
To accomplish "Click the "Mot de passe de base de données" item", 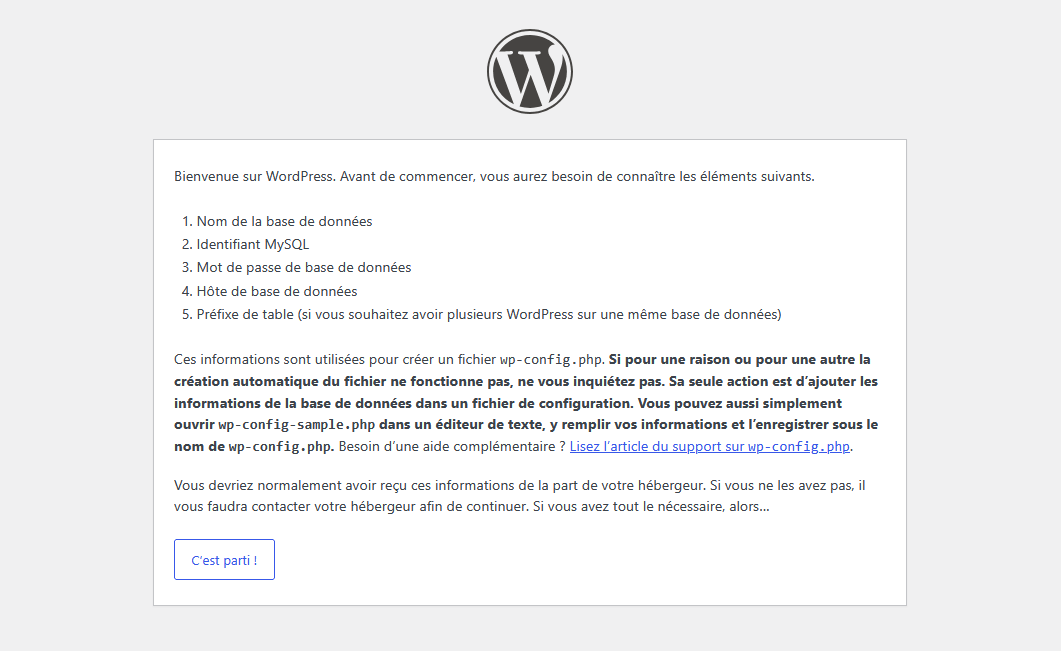I will click(304, 267).
